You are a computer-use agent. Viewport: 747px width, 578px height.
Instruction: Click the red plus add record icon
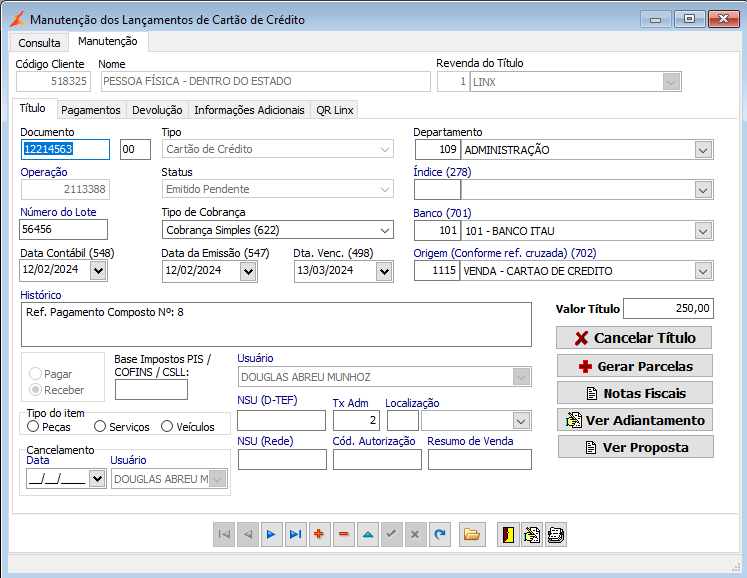[319, 535]
